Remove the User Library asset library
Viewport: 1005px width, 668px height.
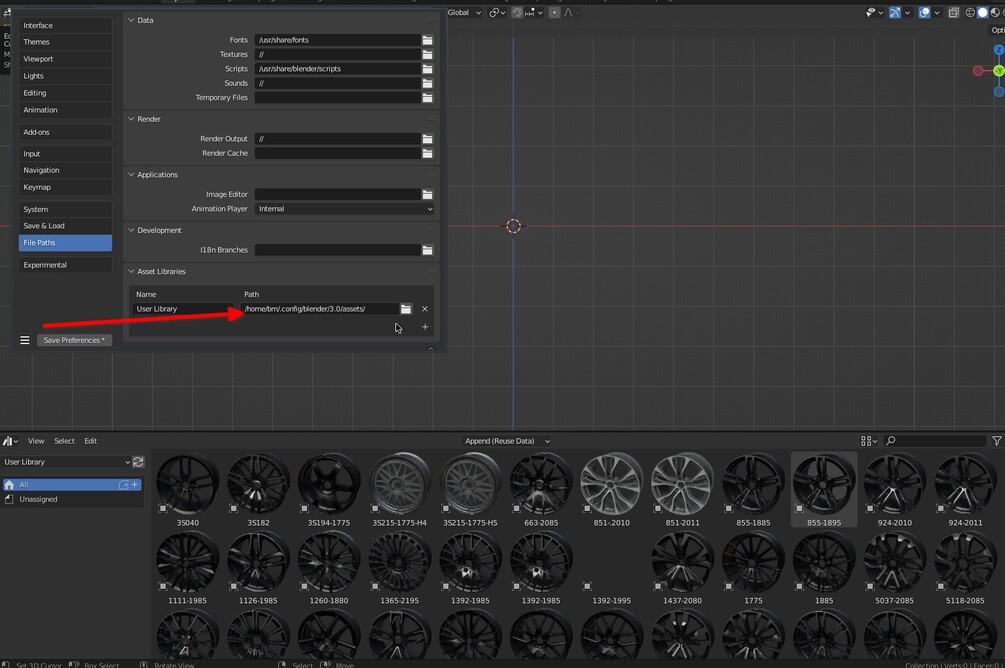pyautogui.click(x=425, y=309)
